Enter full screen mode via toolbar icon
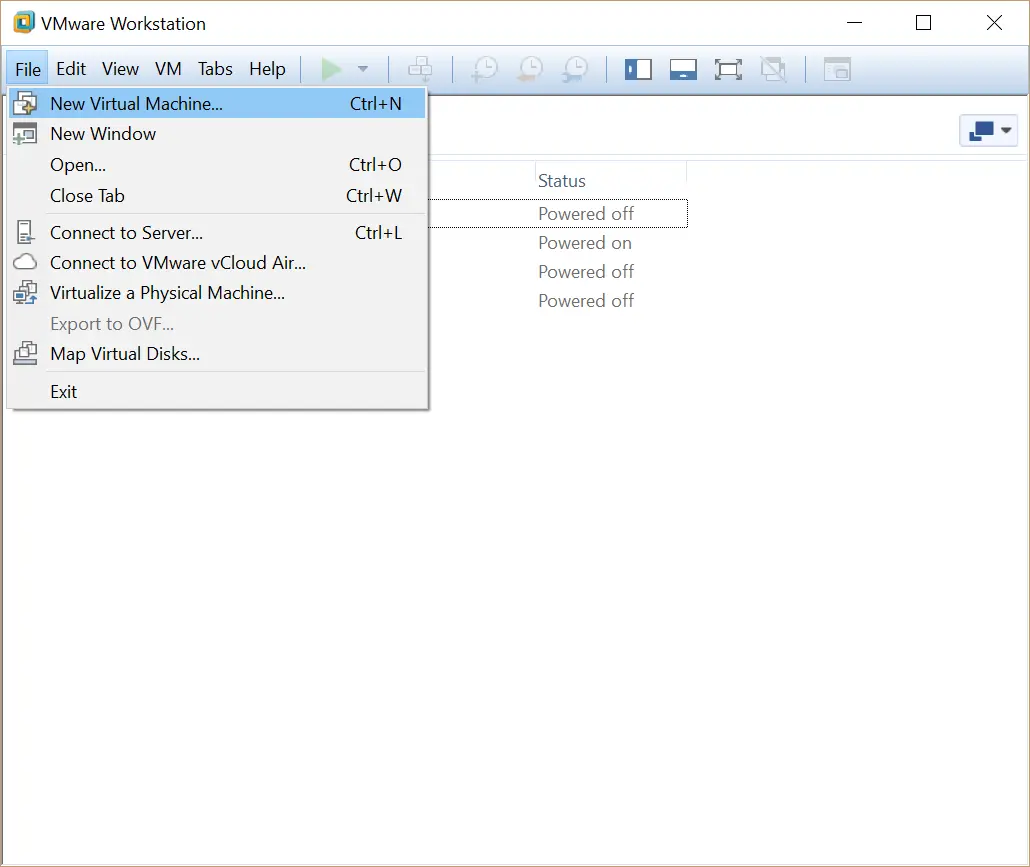This screenshot has width=1030, height=867. pos(728,69)
